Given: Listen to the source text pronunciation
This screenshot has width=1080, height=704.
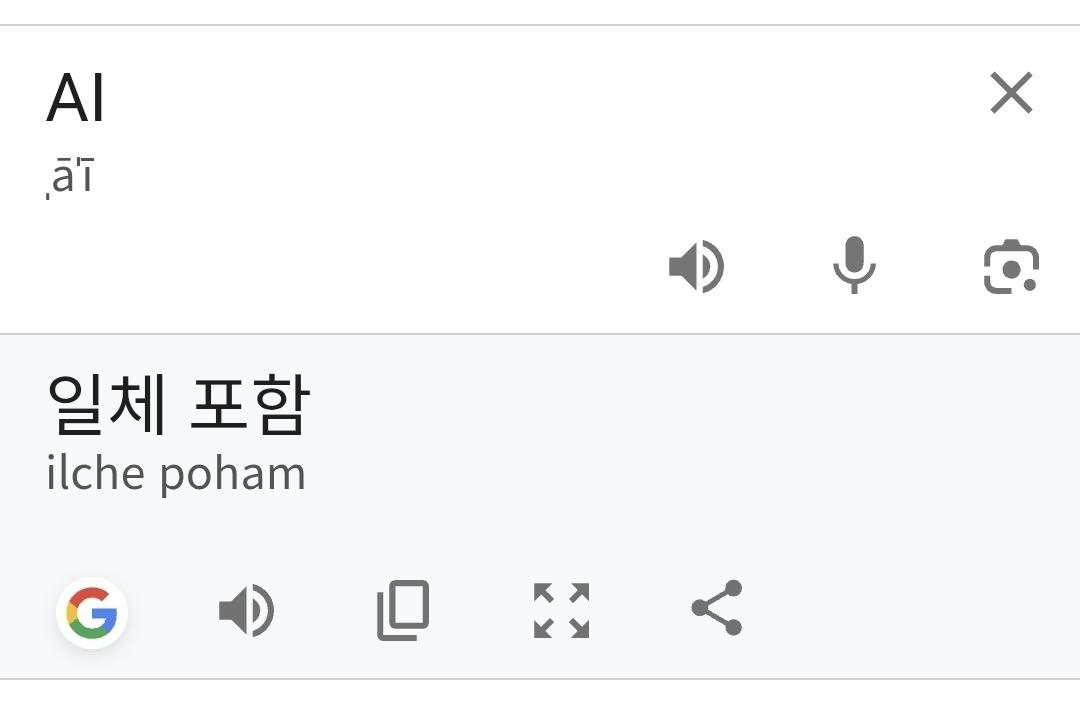Looking at the screenshot, I should click(696, 267).
